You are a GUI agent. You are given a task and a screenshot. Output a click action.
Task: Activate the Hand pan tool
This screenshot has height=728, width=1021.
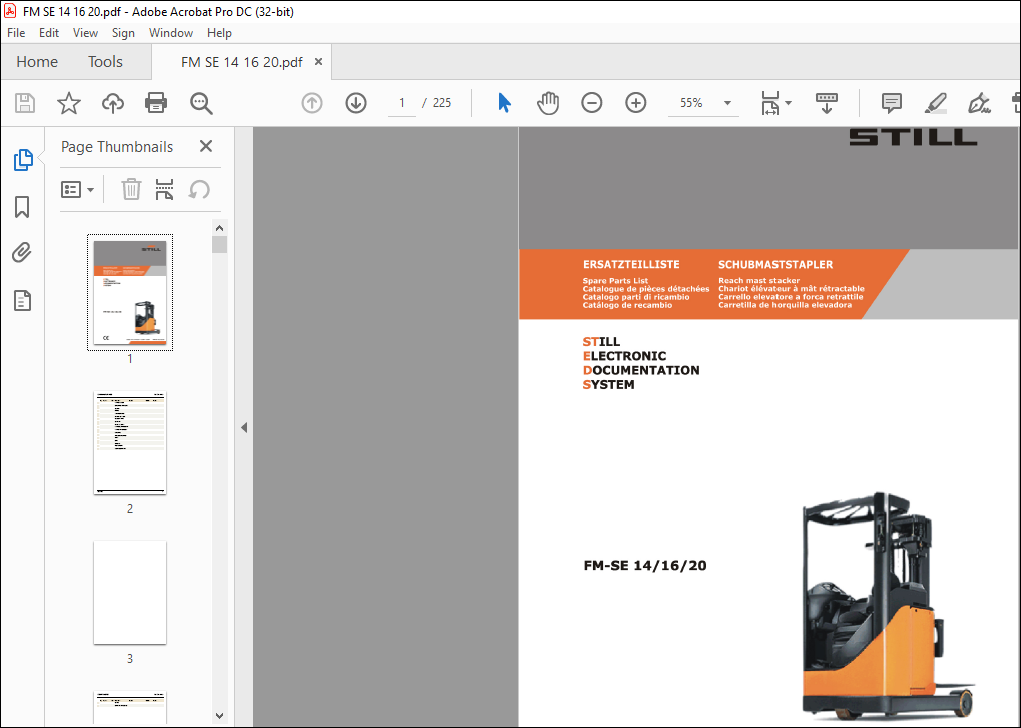[548, 103]
